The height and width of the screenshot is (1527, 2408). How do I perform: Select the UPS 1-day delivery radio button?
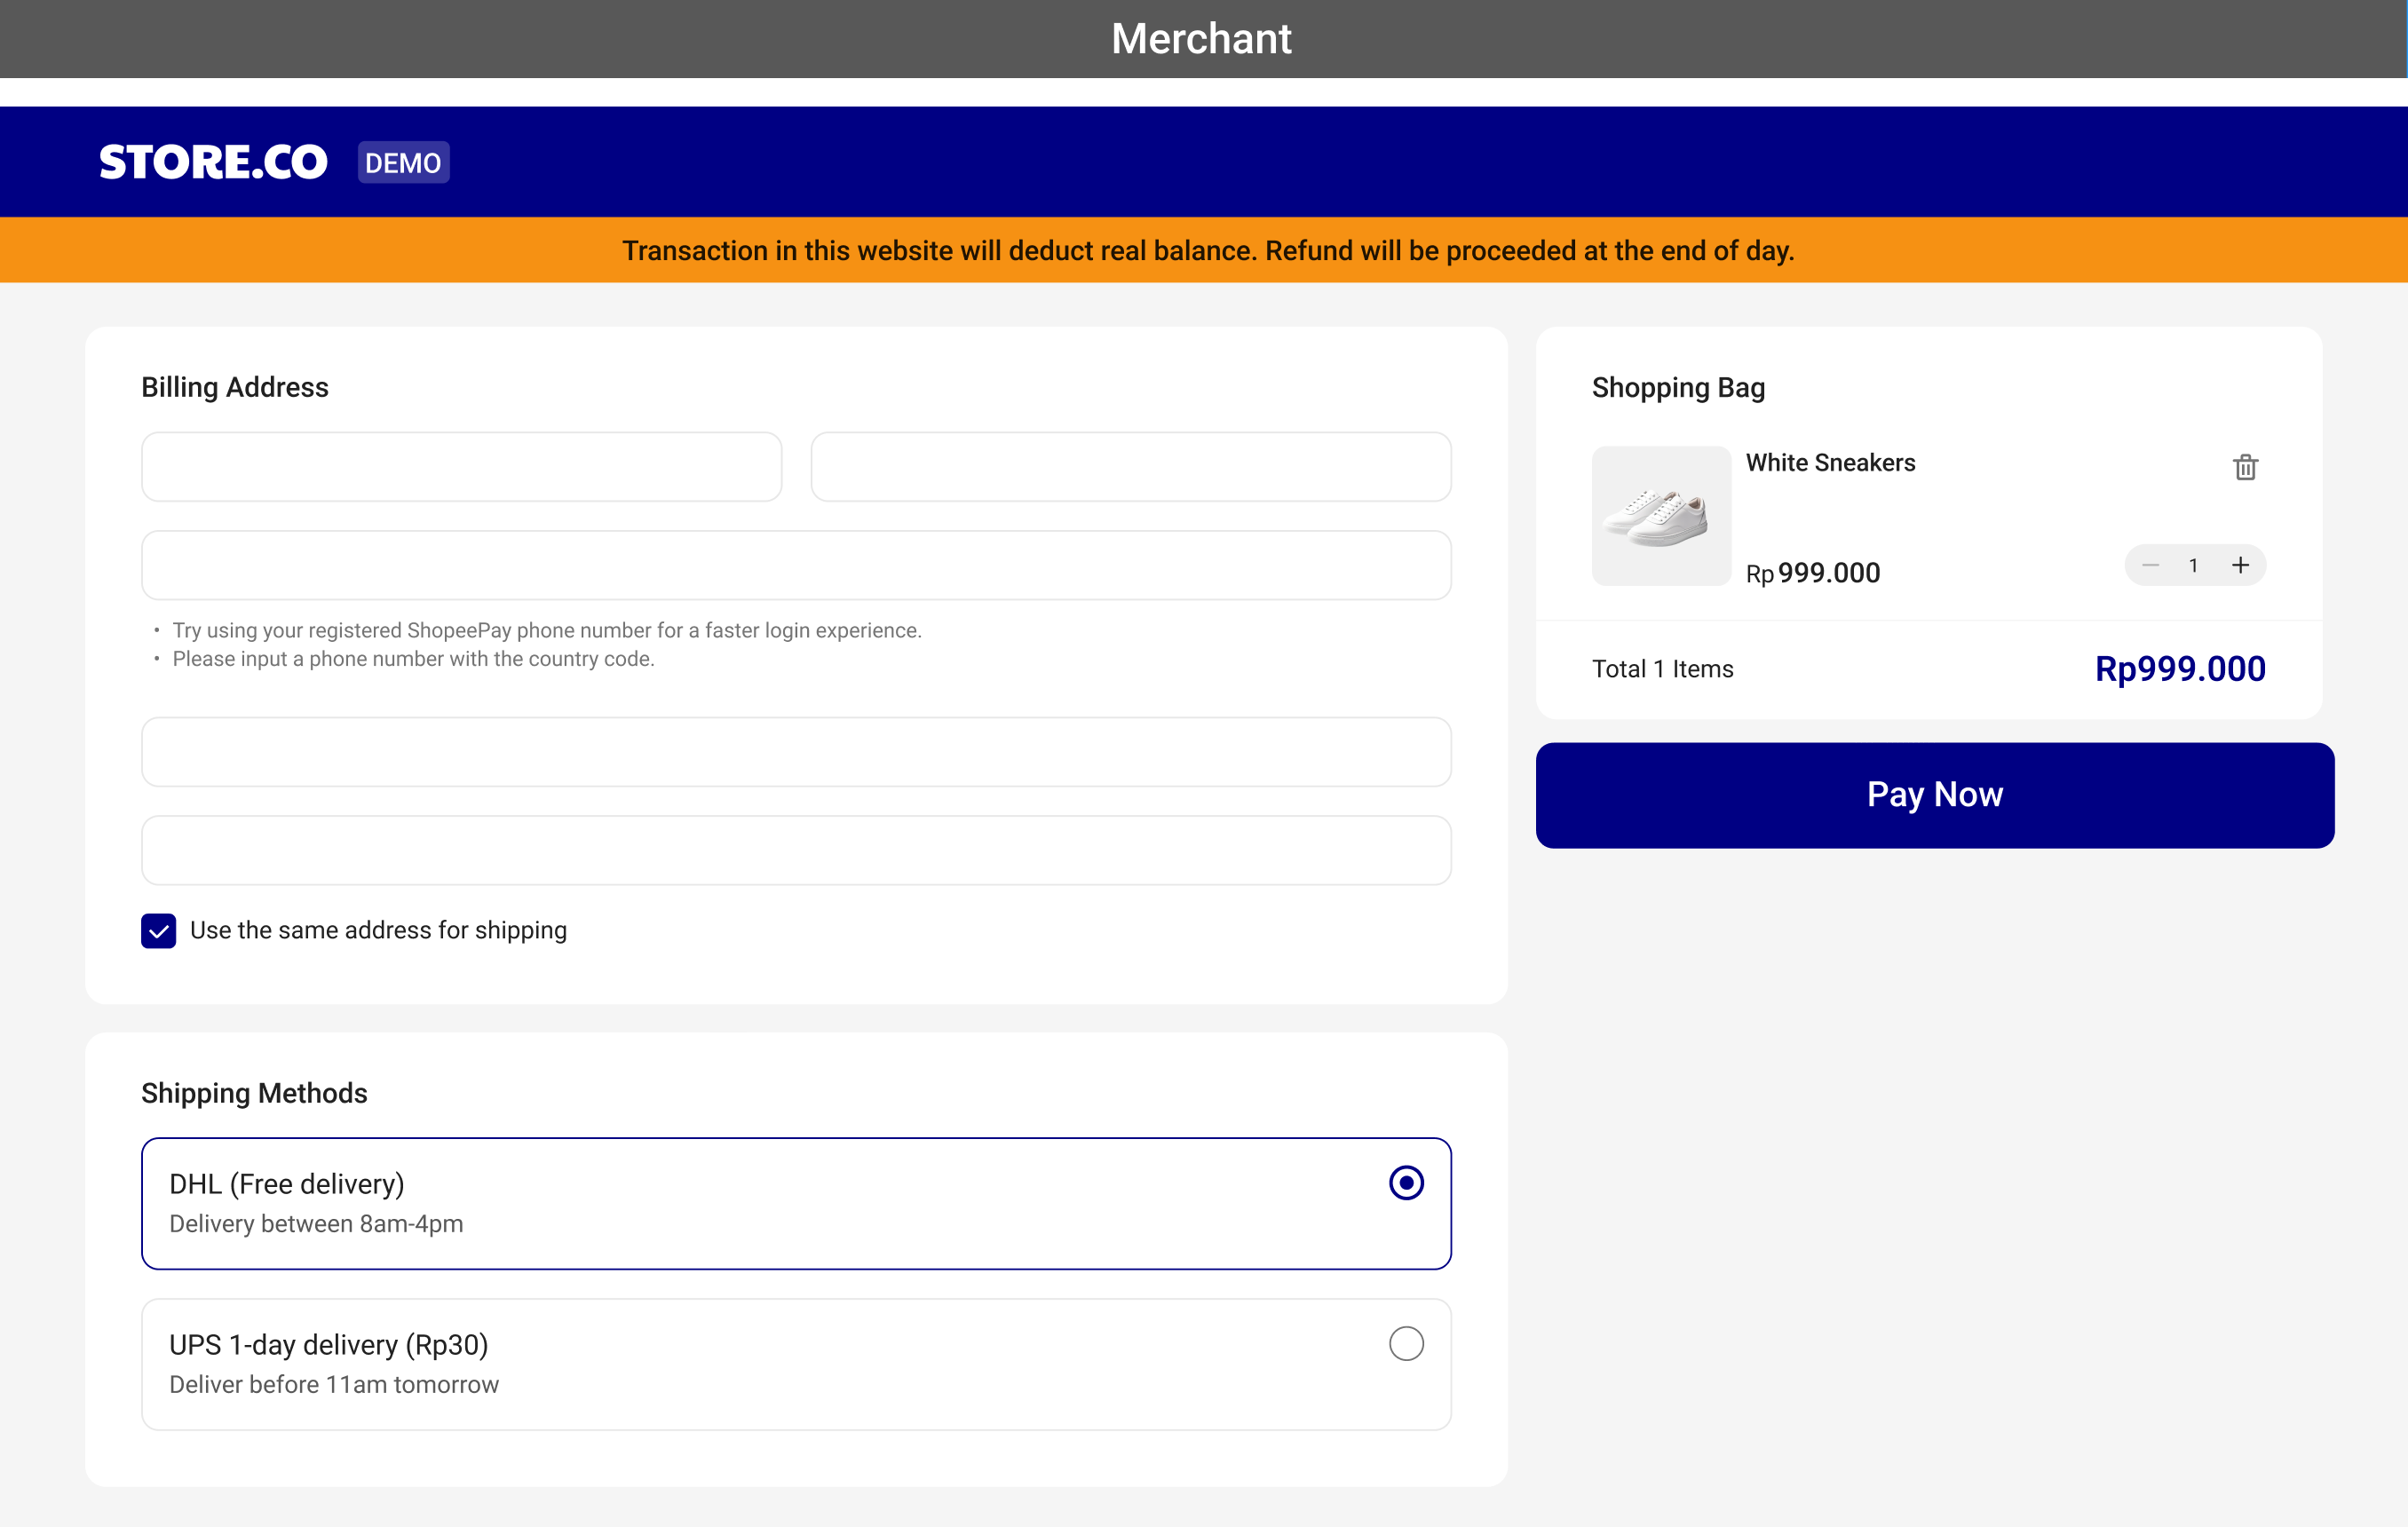pyautogui.click(x=1406, y=1343)
